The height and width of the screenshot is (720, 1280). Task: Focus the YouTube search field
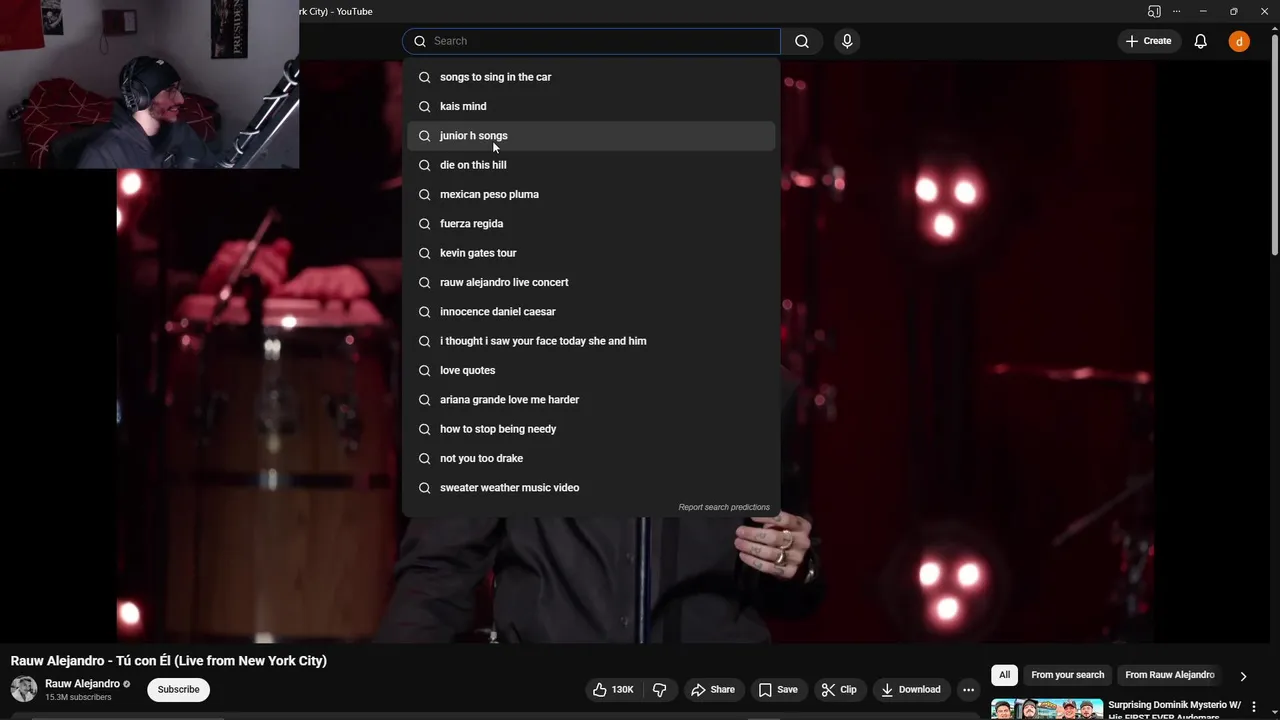click(x=591, y=41)
